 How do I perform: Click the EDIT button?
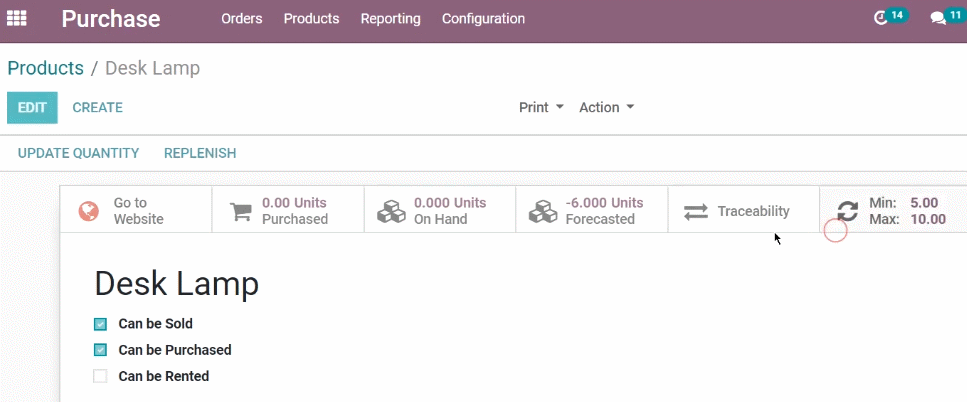[32, 107]
